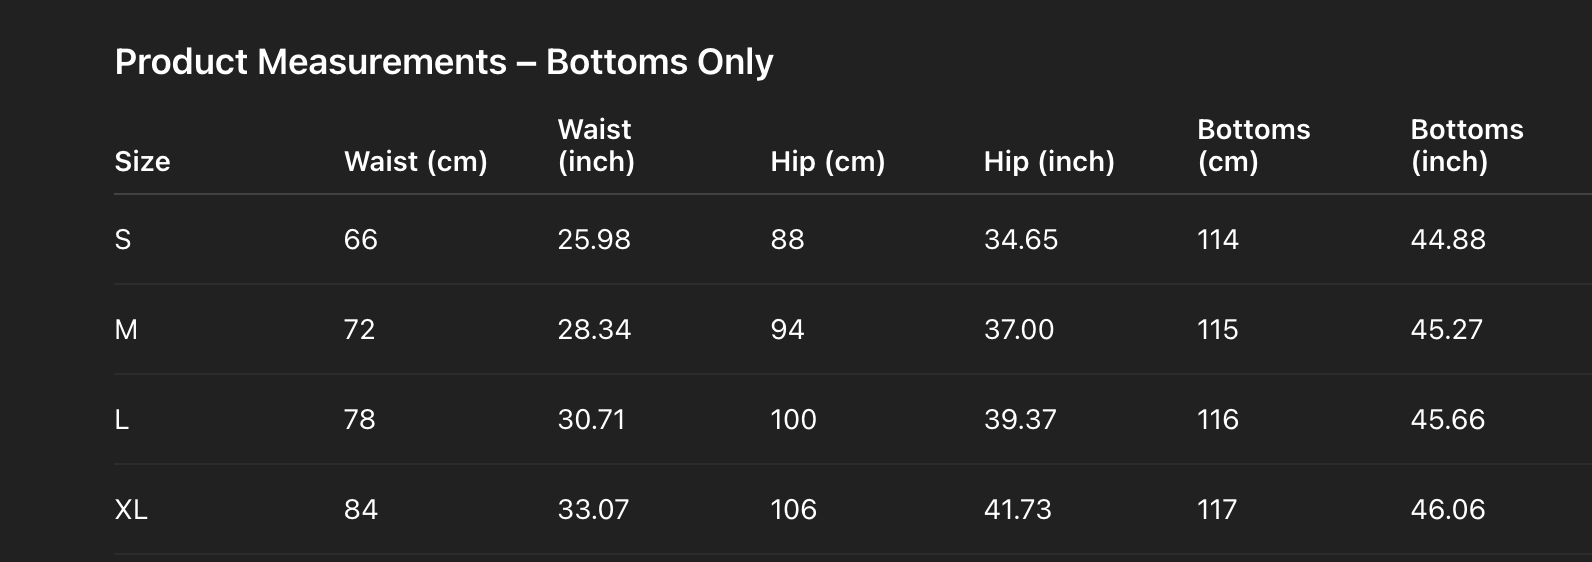Select the Size column header
This screenshot has width=1592, height=562.
point(142,161)
